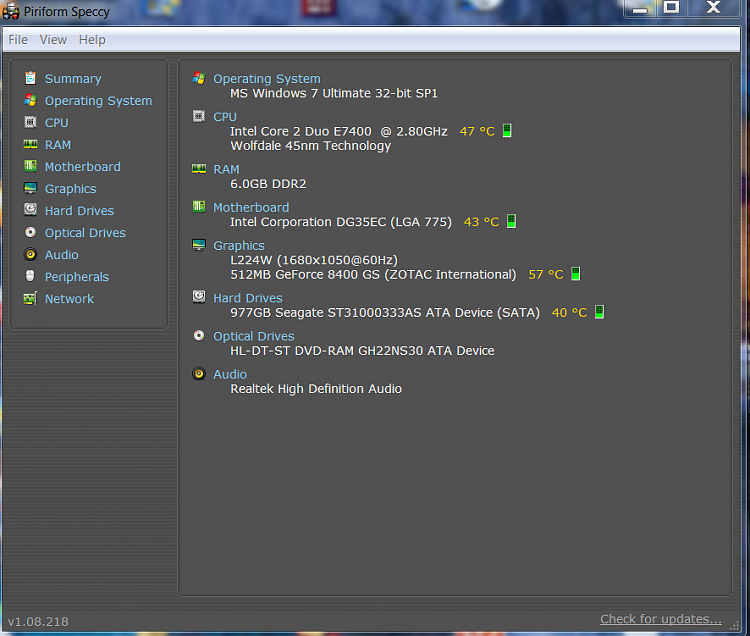Click the RAM icon in summary panel
This screenshot has height=636, width=750.
(x=199, y=168)
